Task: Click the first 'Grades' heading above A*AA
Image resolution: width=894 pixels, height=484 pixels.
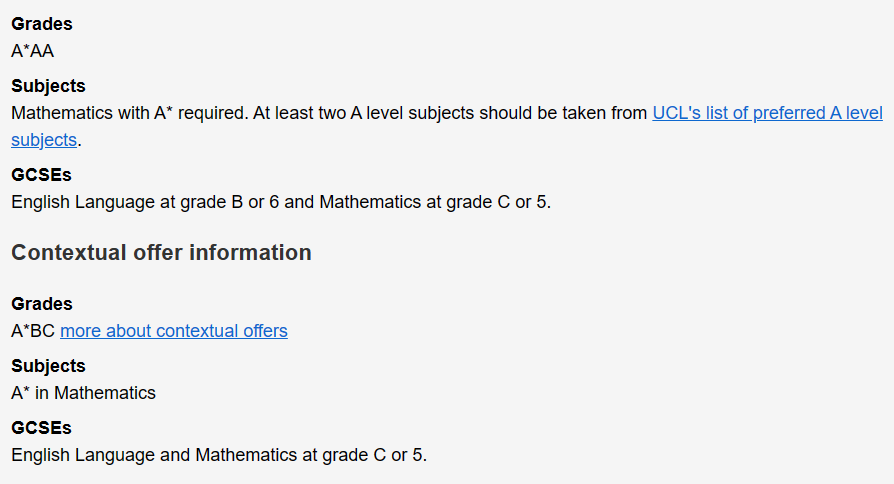Action: click(x=42, y=24)
